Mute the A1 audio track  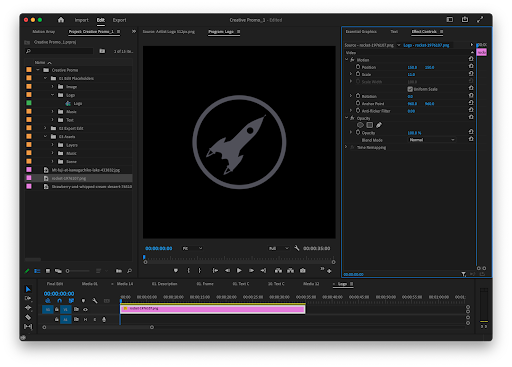85,319
